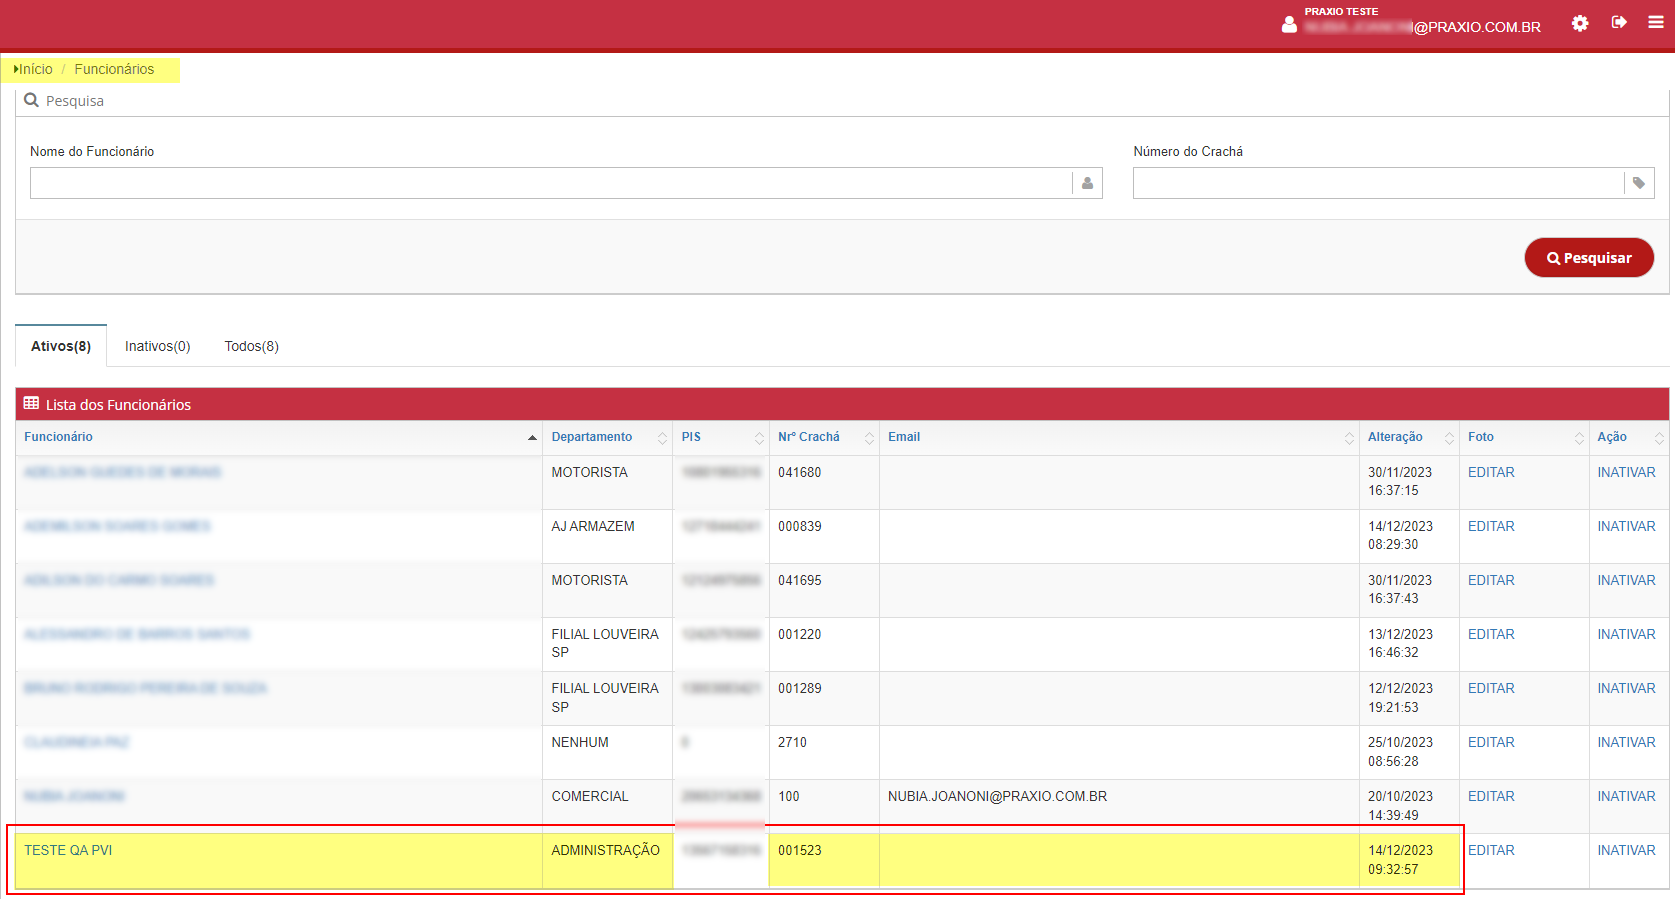Image resolution: width=1675 pixels, height=899 pixels.
Task: Focus the Número do Crachá field
Action: [1378, 183]
